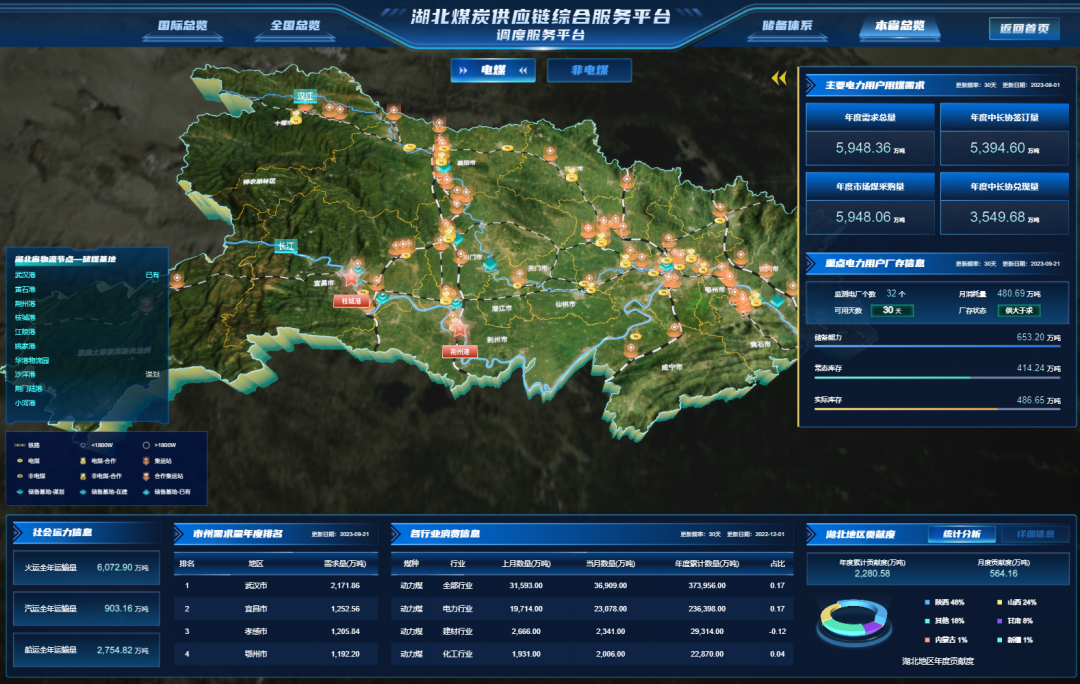1080x684 pixels.
Task: Select 江陵港 in logistics node list
Action: tap(87, 332)
